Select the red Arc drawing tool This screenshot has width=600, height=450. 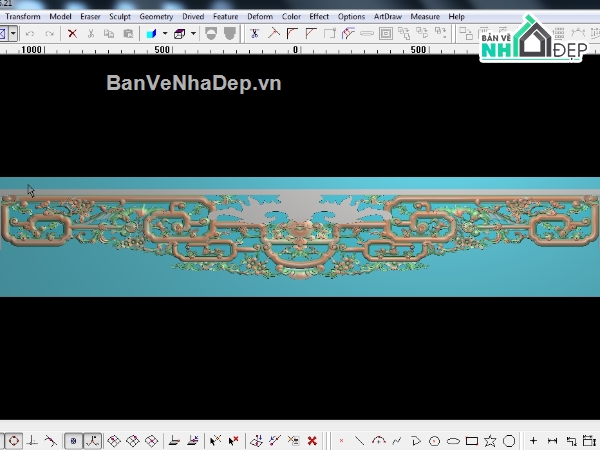[x=378, y=441]
